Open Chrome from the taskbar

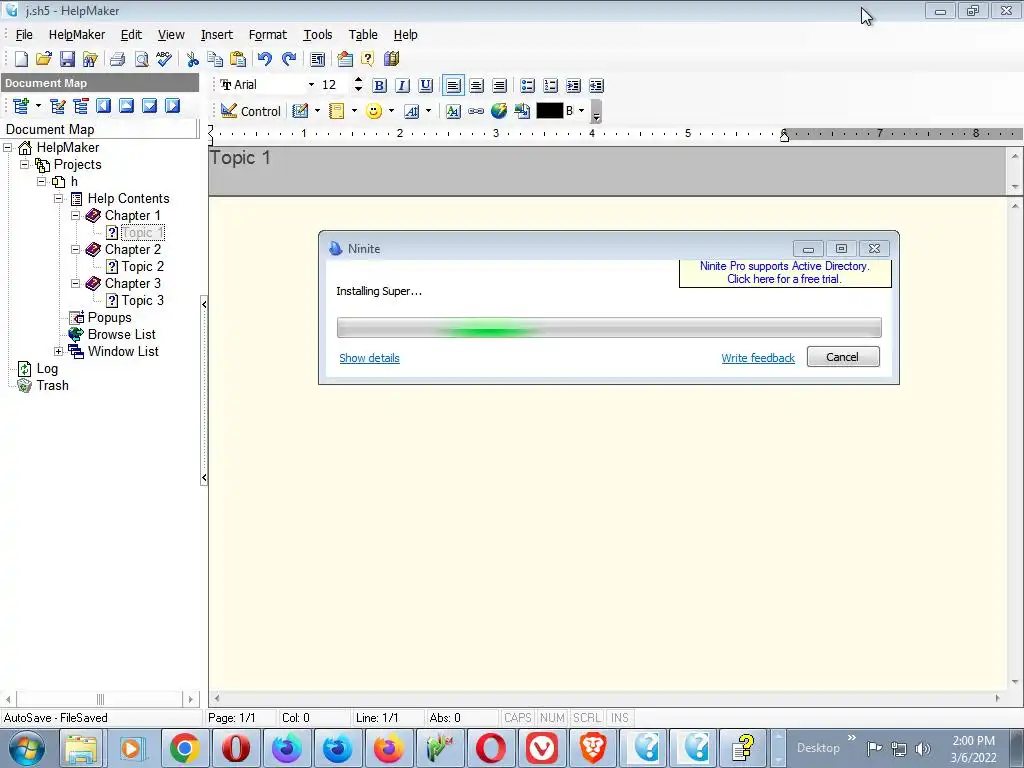click(185, 748)
